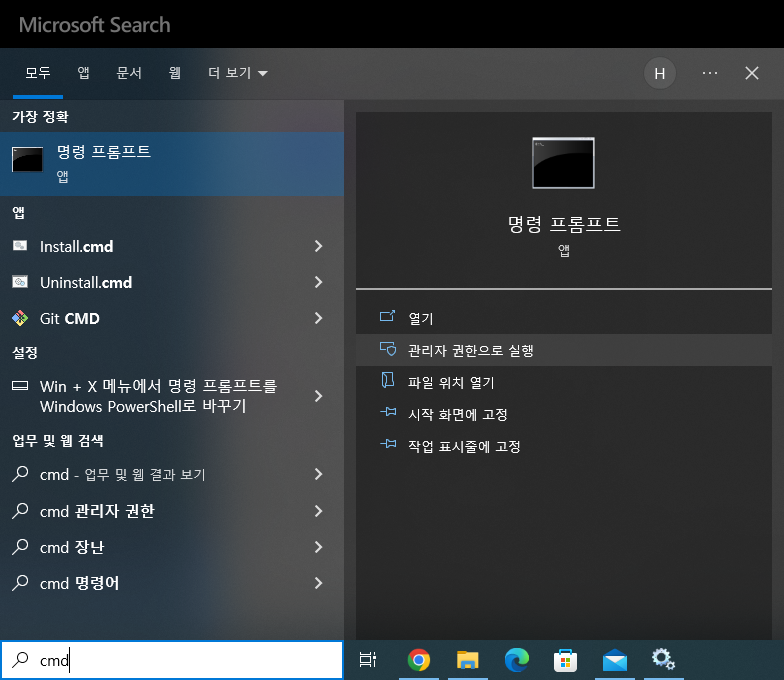The width and height of the screenshot is (784, 680).
Task: Click the magnifier icon in the search box
Action: pos(20,660)
